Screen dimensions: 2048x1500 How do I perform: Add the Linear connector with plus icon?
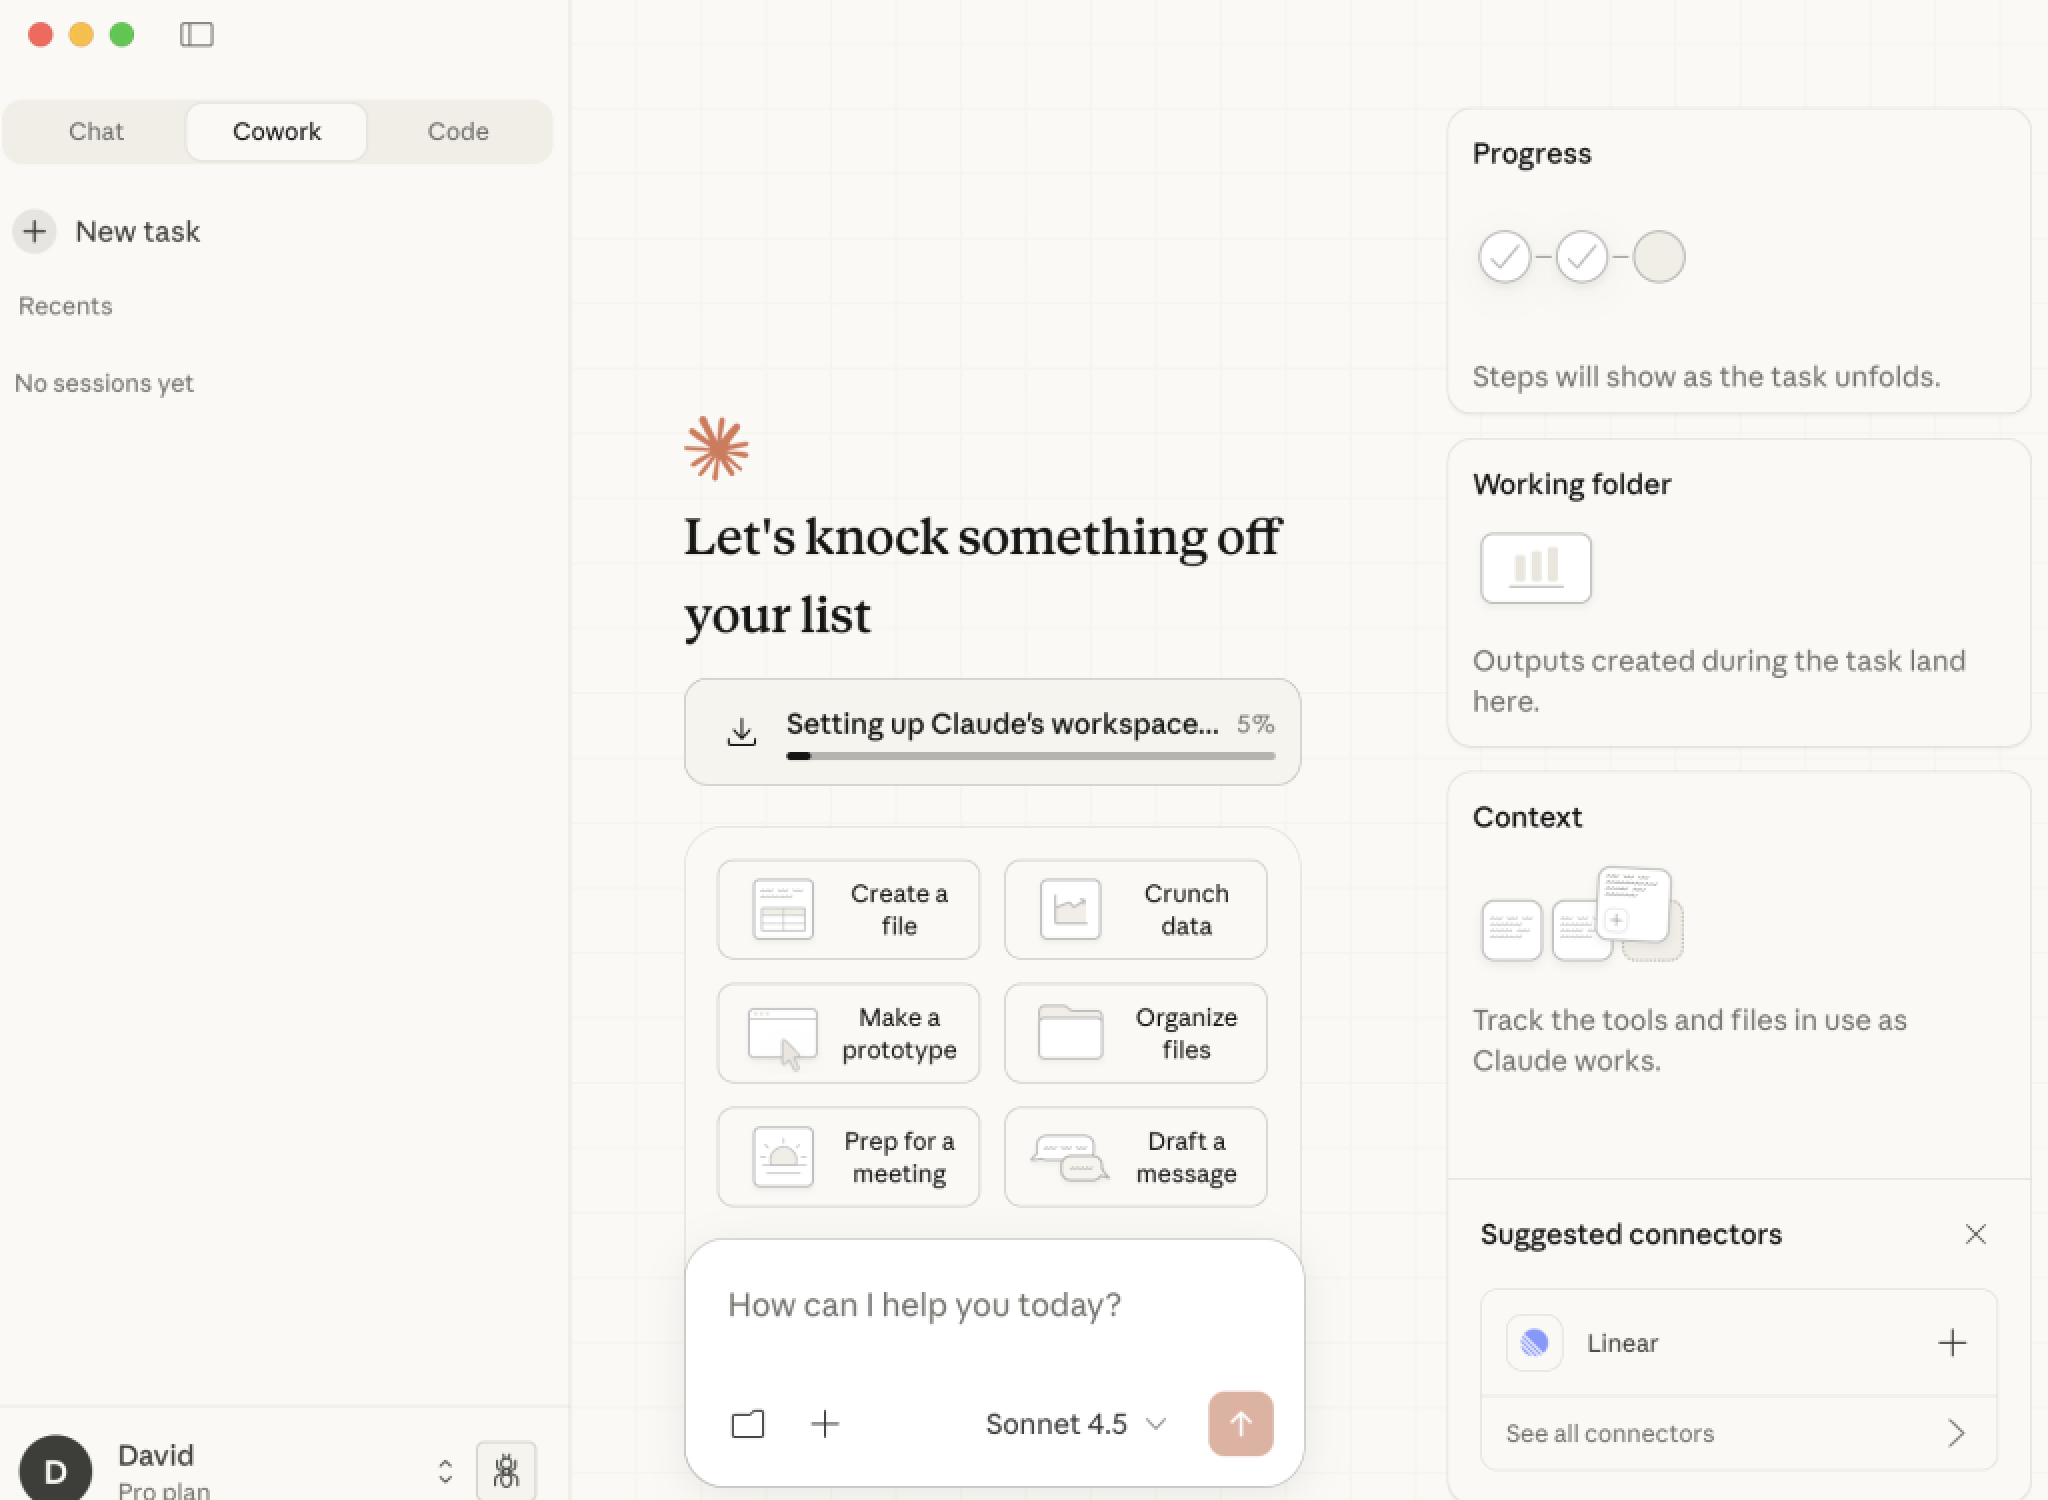point(1951,1343)
